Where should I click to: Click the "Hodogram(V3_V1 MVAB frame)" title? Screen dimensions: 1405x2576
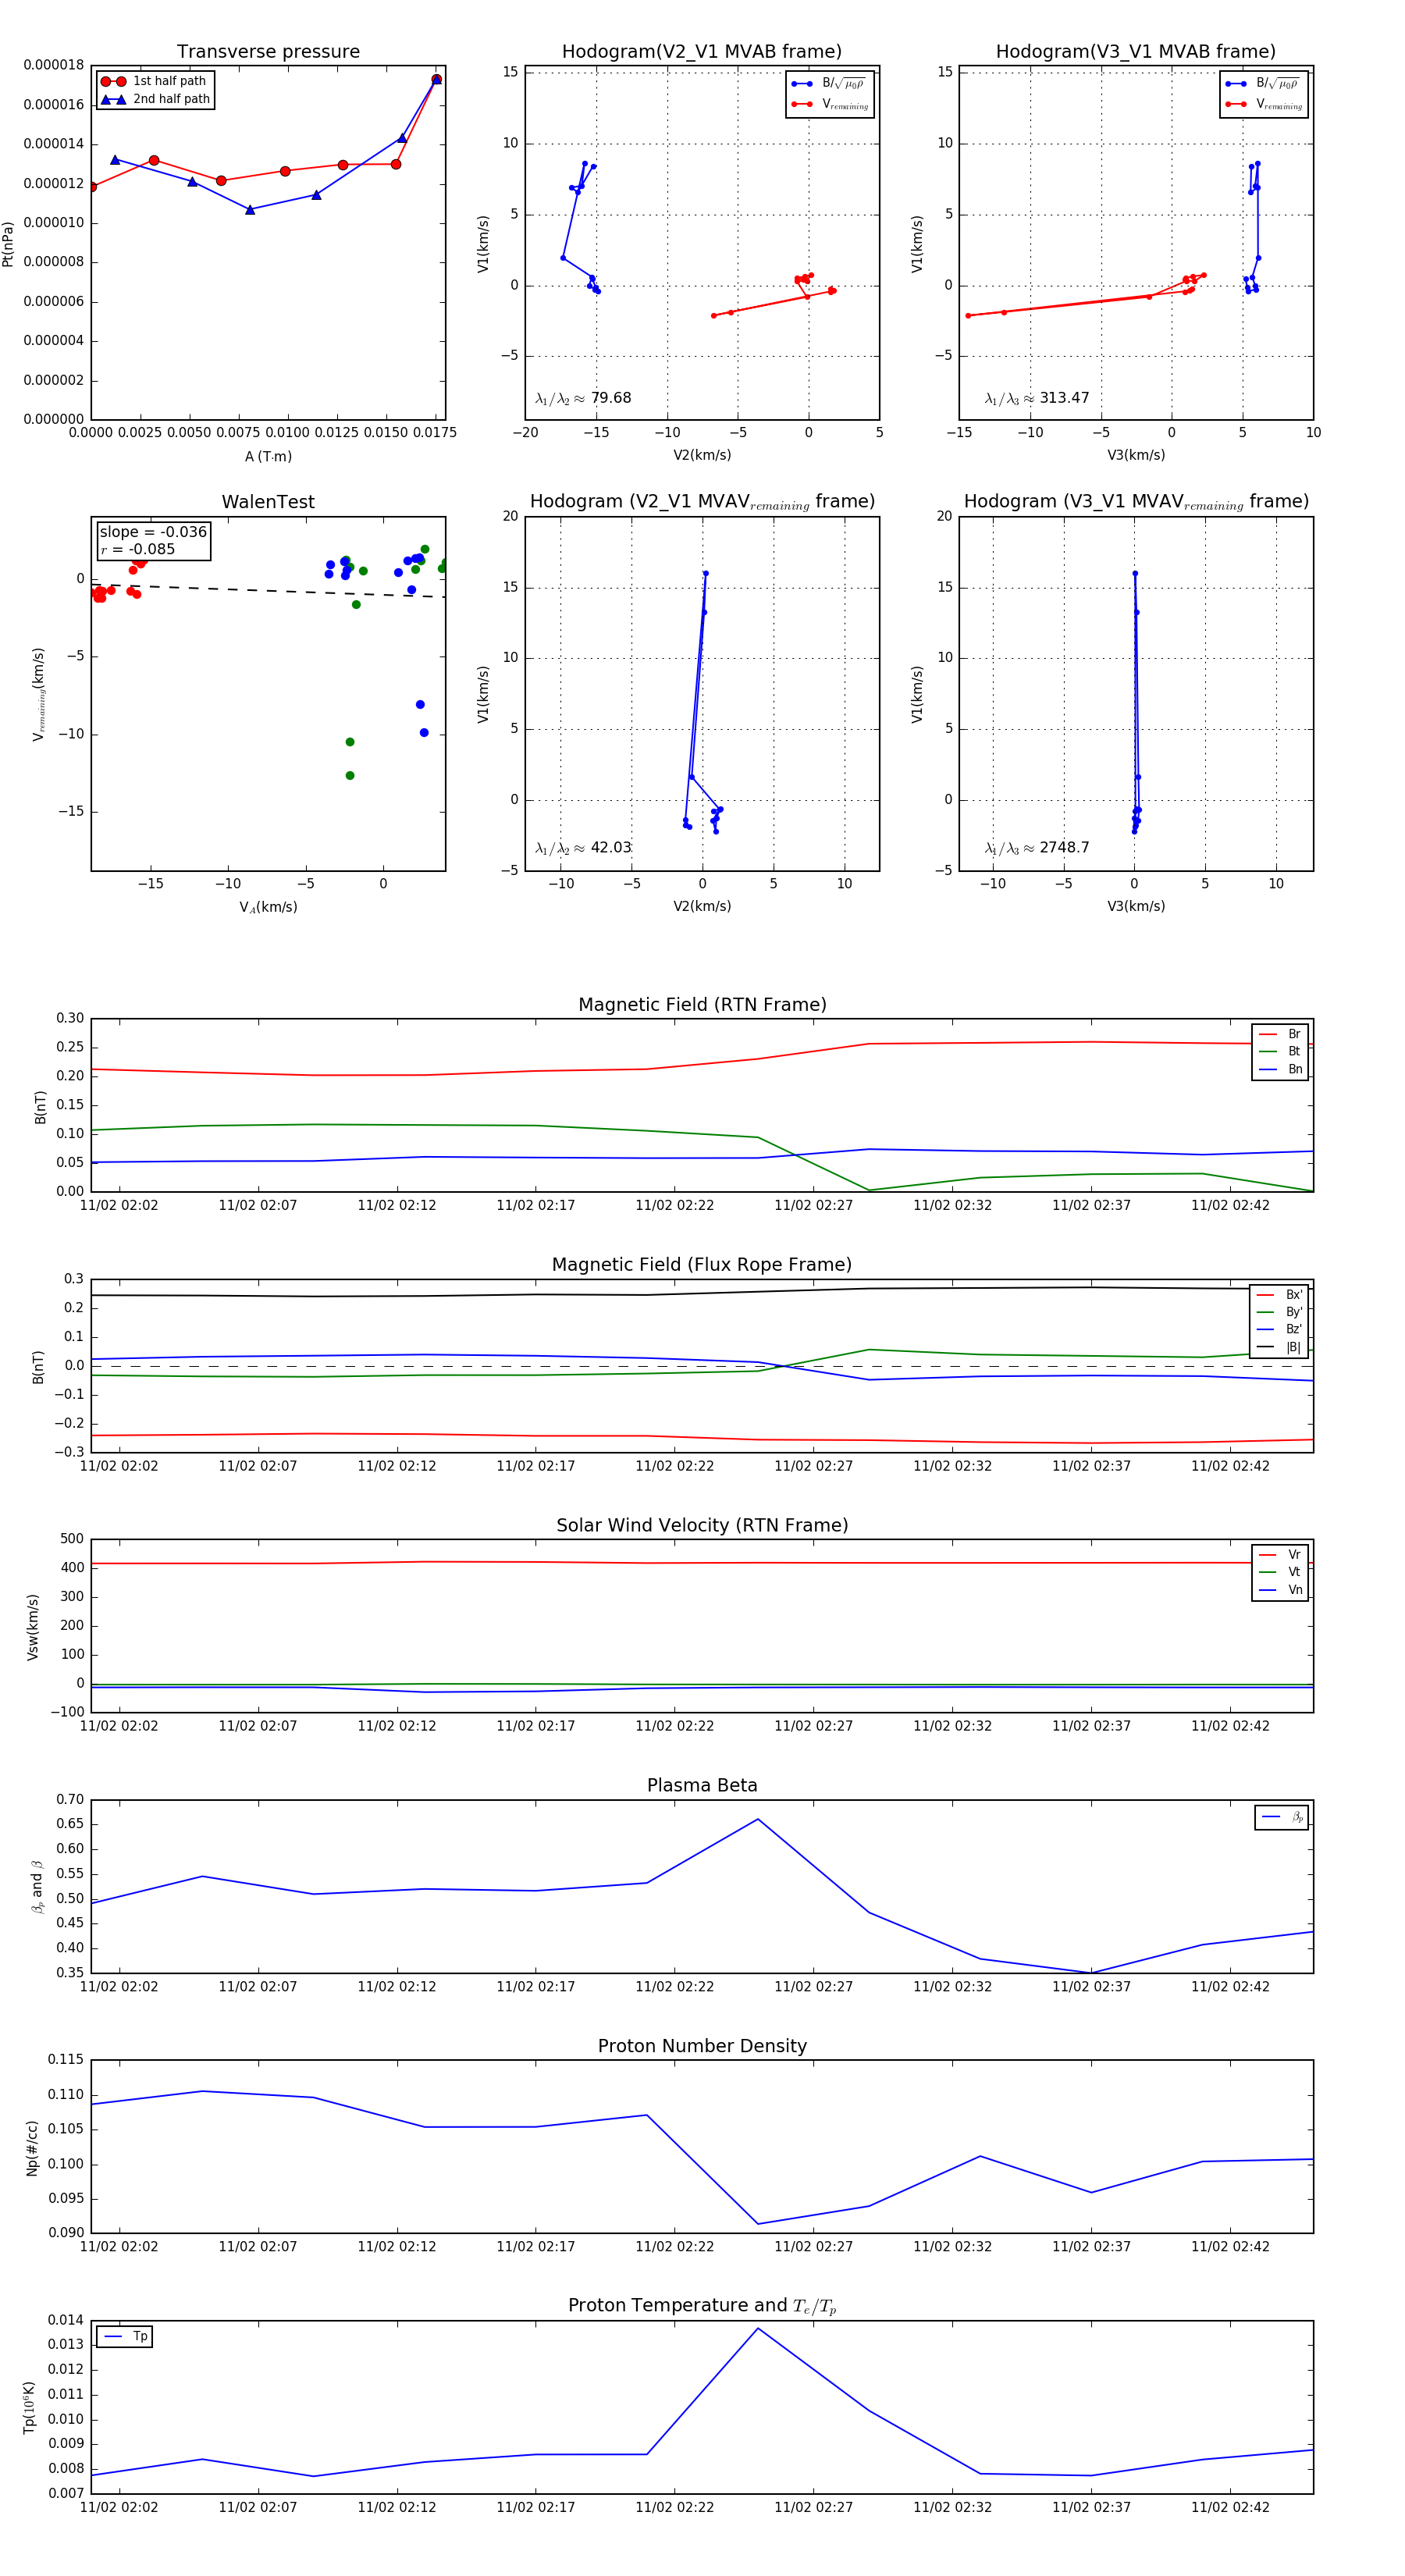(x=1136, y=52)
